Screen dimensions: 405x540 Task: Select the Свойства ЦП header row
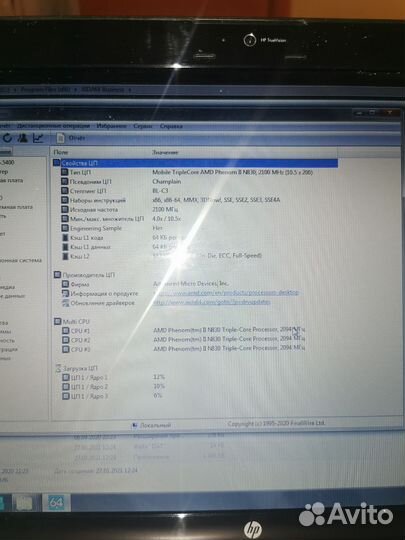point(195,163)
